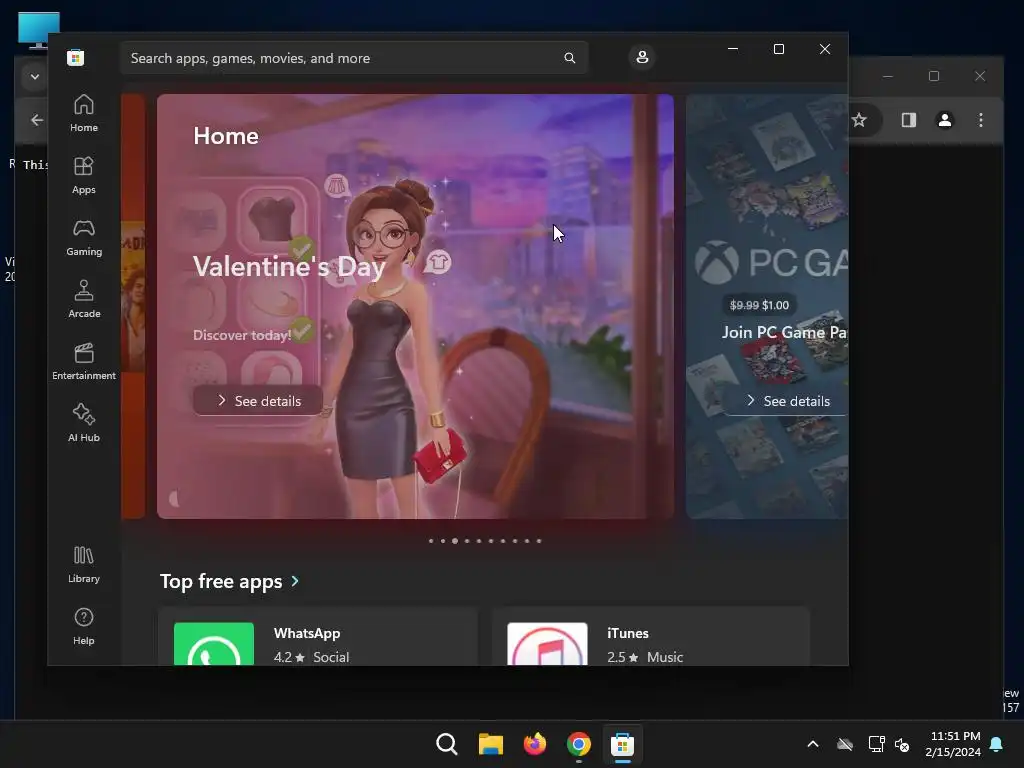Viewport: 1024px width, 768px height.
Task: Show the previous banner slide at left
Action: (133, 306)
